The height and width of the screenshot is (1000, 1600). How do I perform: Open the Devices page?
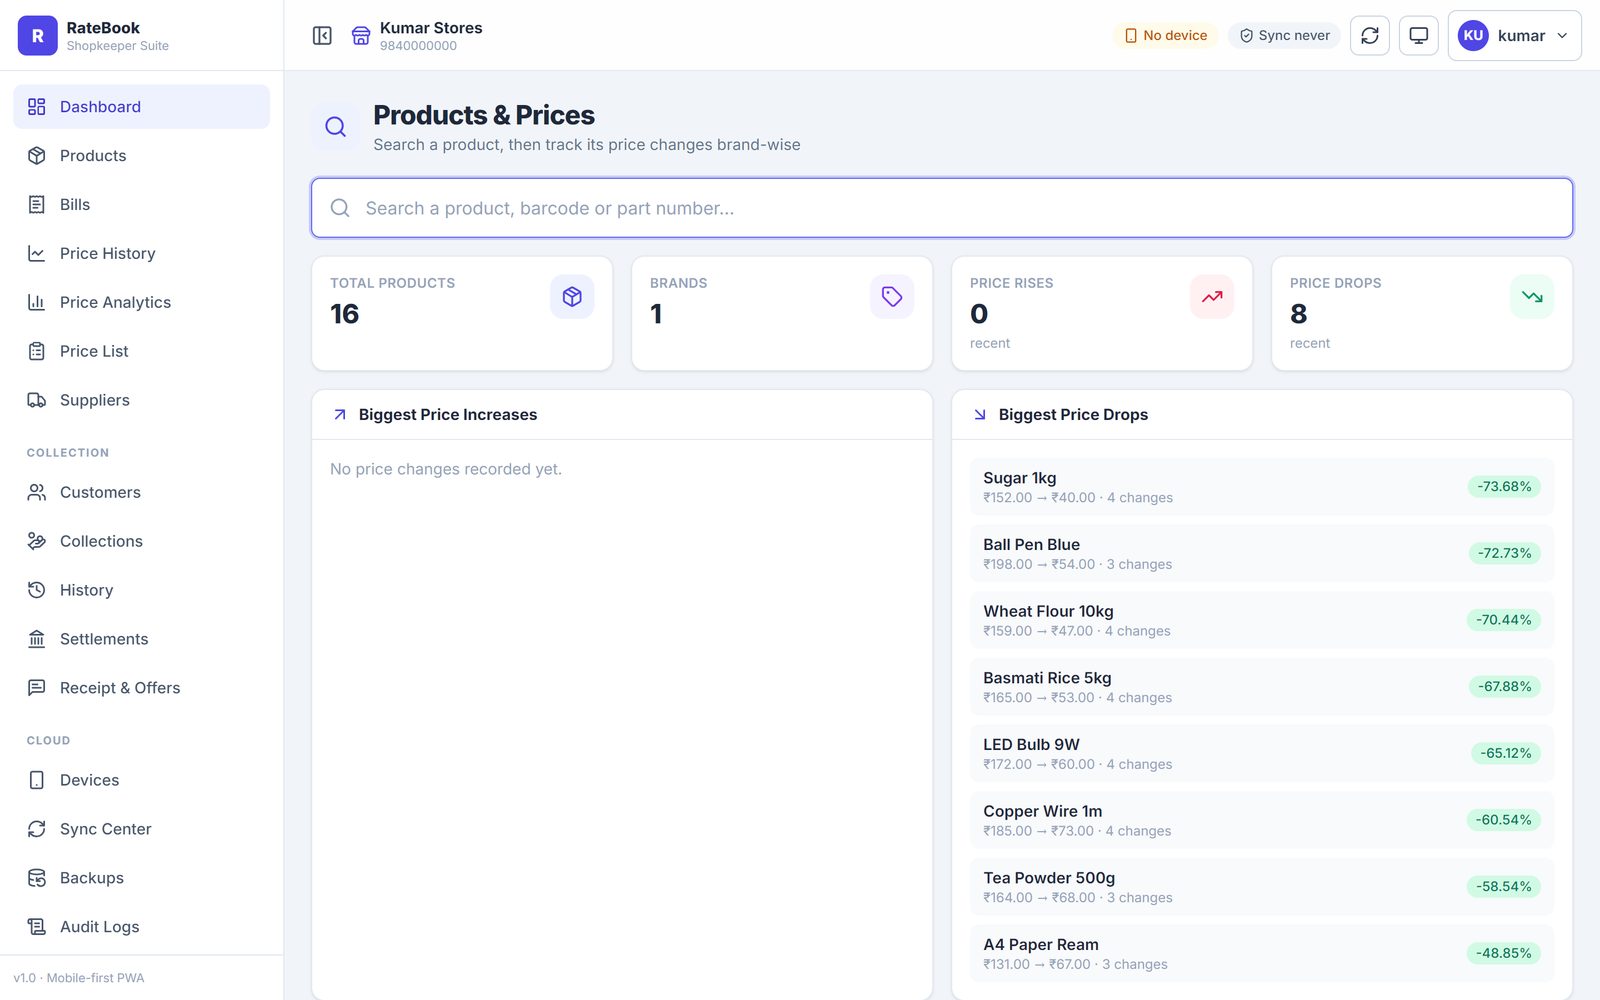click(x=141, y=781)
